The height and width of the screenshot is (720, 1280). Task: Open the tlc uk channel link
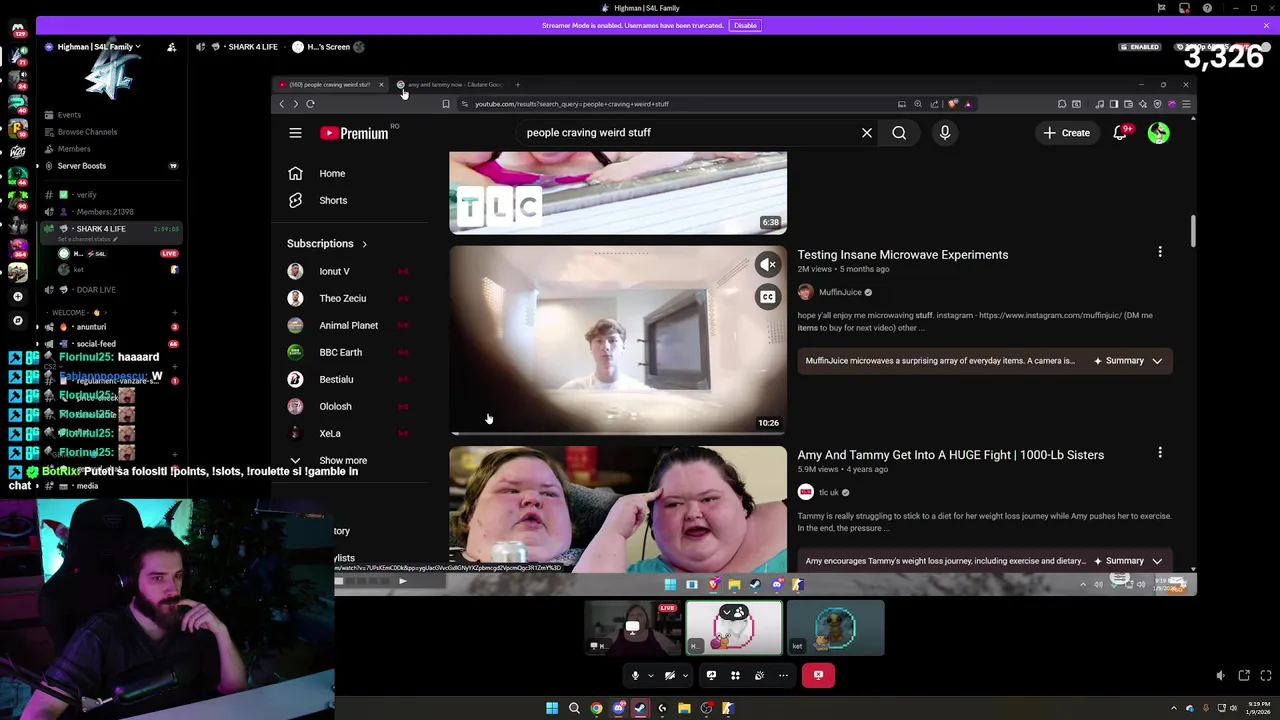tap(829, 493)
